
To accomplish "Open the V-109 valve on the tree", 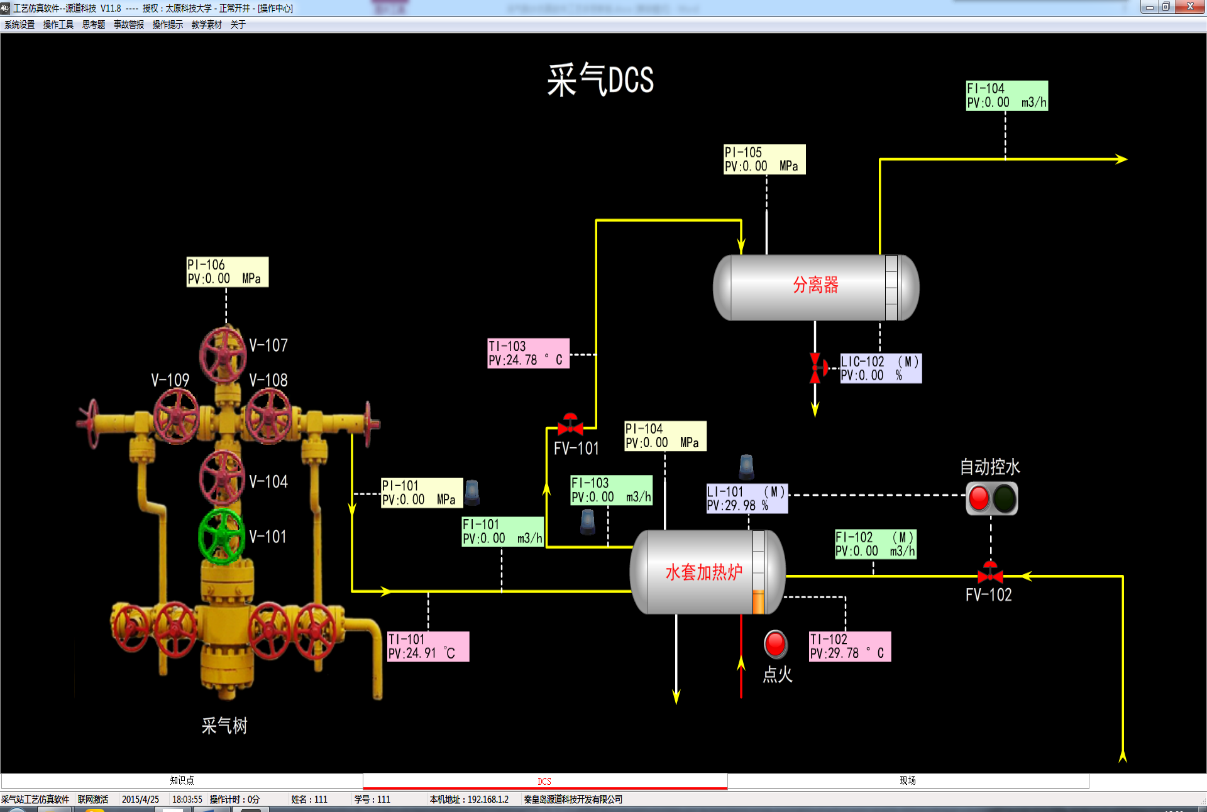I will tap(178, 414).
